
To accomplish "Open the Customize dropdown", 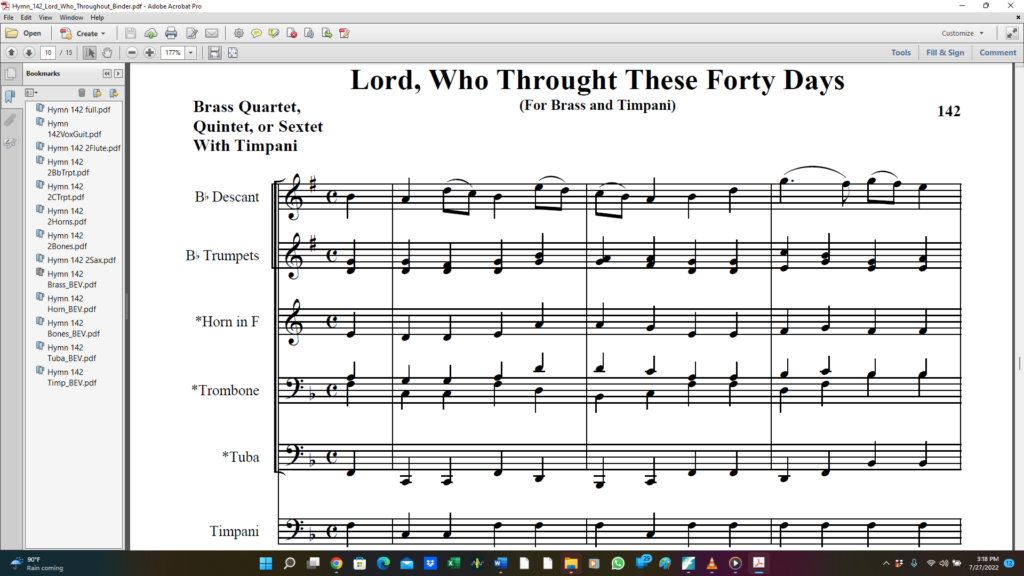I will point(962,33).
